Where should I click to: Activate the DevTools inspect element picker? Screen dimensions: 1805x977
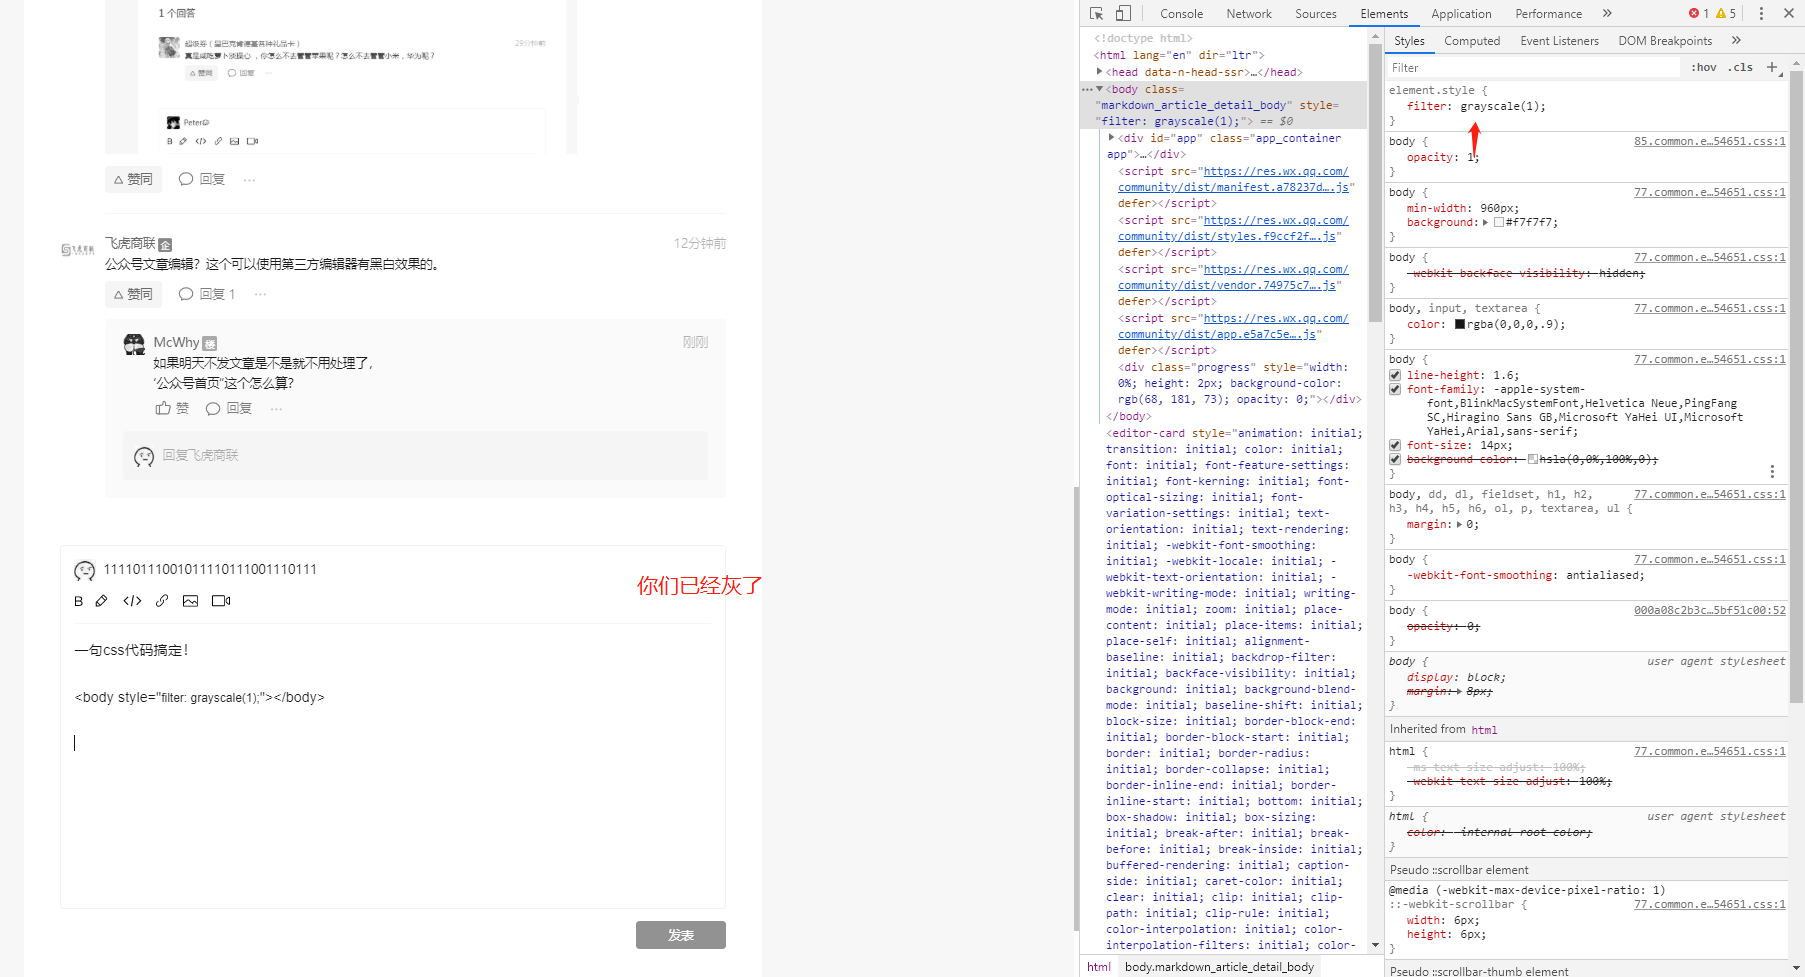click(1096, 14)
